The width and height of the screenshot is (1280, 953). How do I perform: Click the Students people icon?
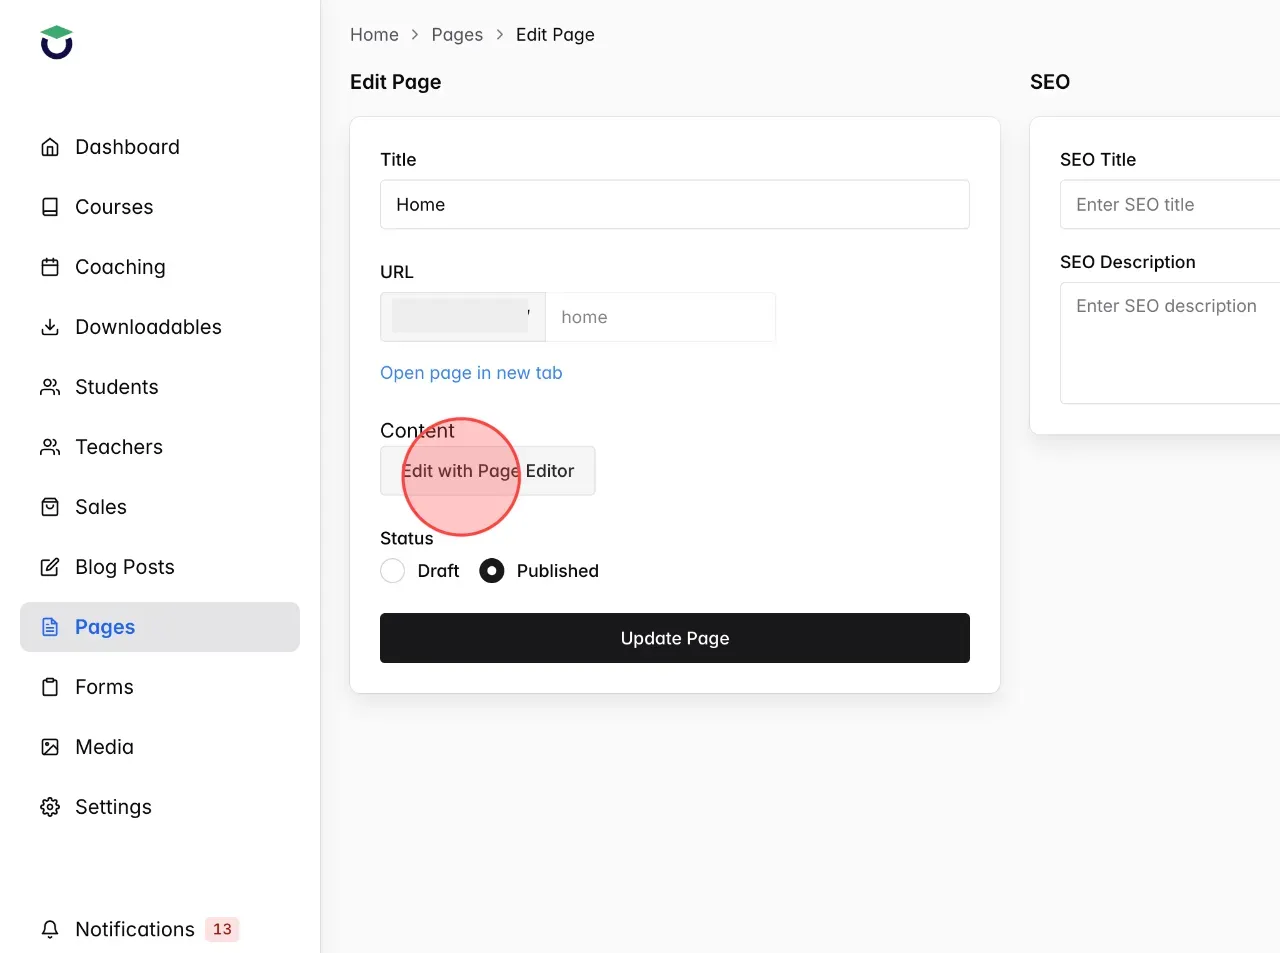[50, 387]
